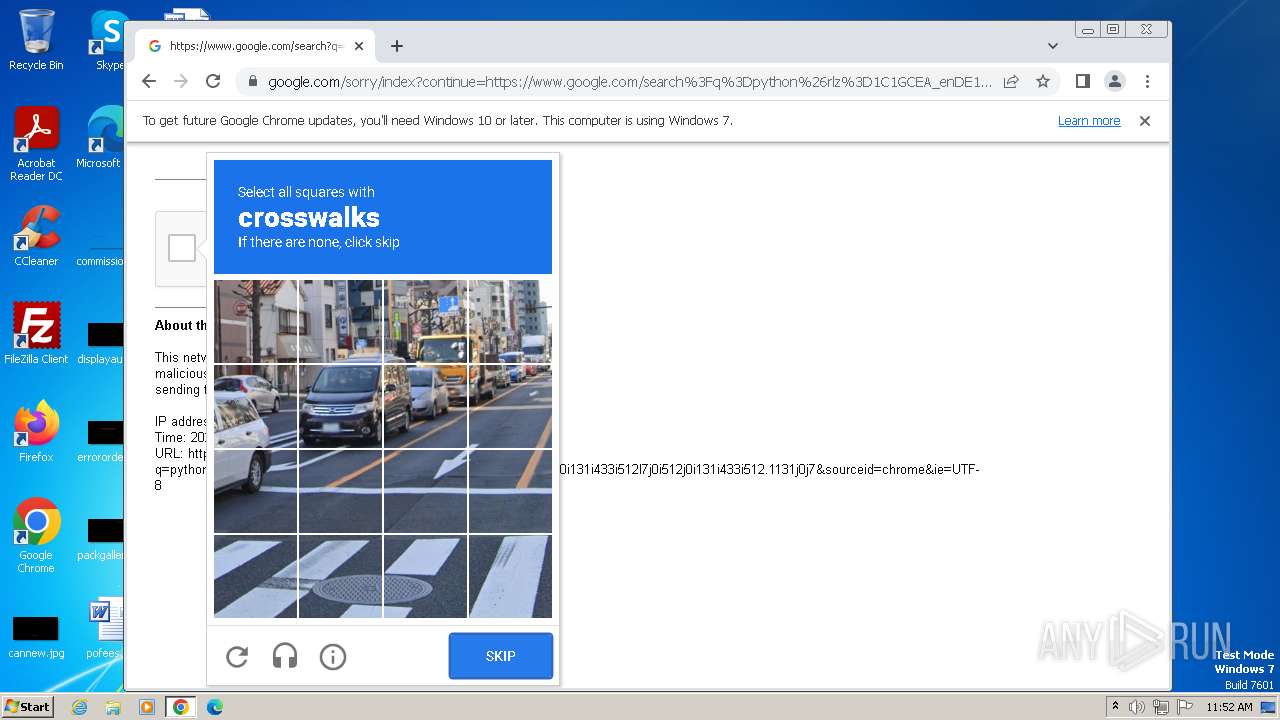
Task: Click the SKIP button
Action: [500, 656]
